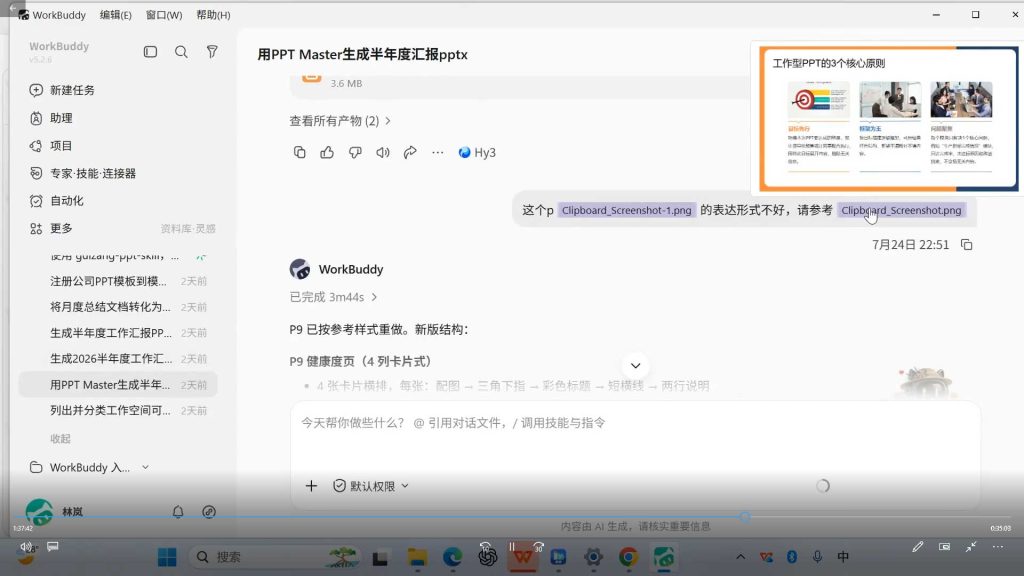Add attachment with the plus icon

(312, 486)
